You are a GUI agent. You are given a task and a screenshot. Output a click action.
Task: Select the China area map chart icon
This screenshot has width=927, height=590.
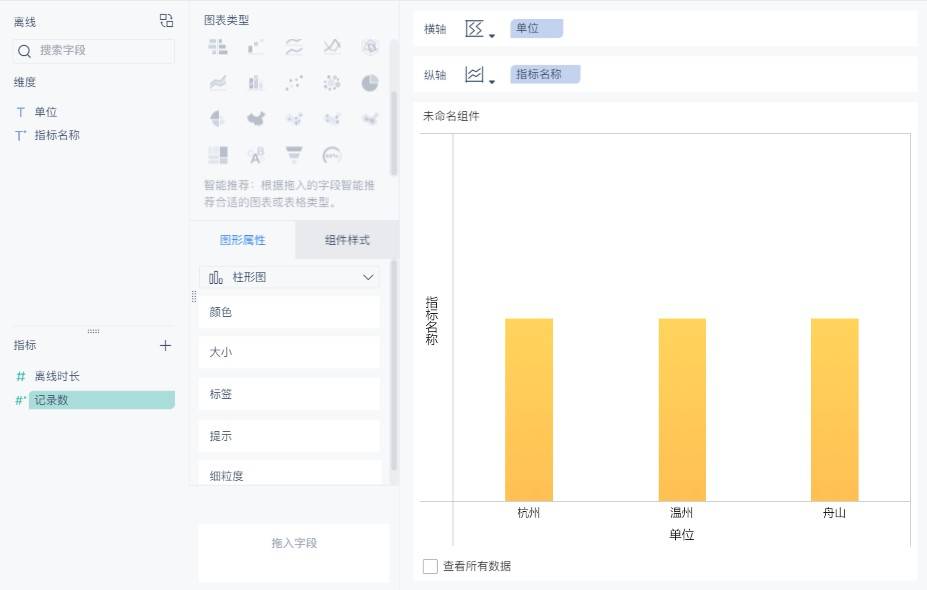click(x=255, y=118)
